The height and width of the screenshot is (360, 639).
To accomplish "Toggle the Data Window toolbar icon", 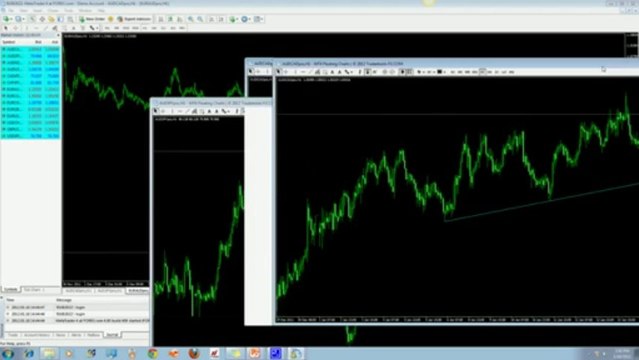I will click(x=42, y=19).
